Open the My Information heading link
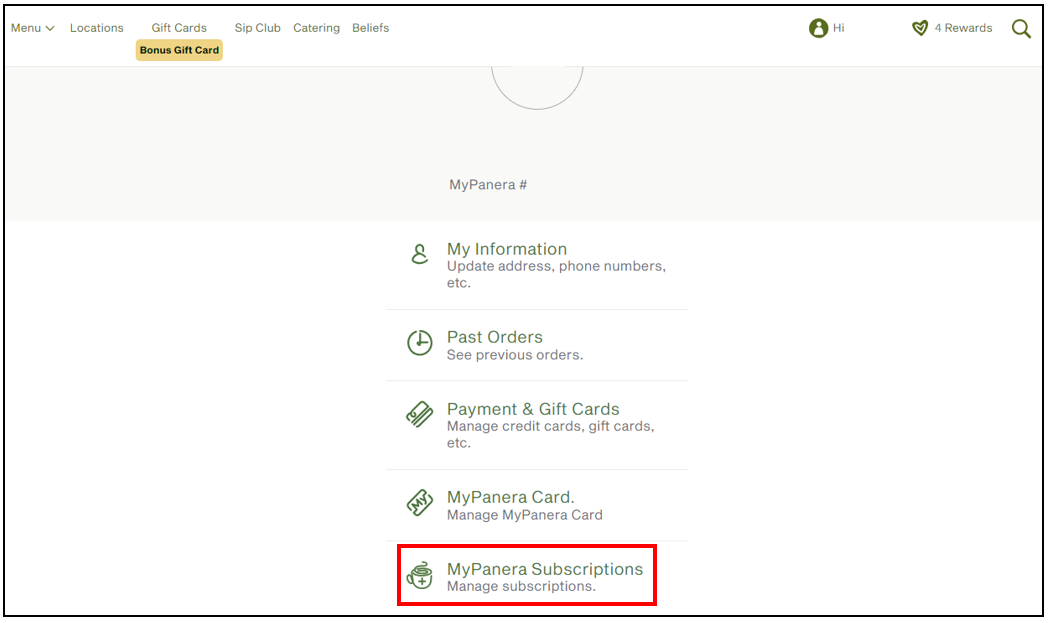Viewport: 1050px width, 623px height. coord(507,249)
